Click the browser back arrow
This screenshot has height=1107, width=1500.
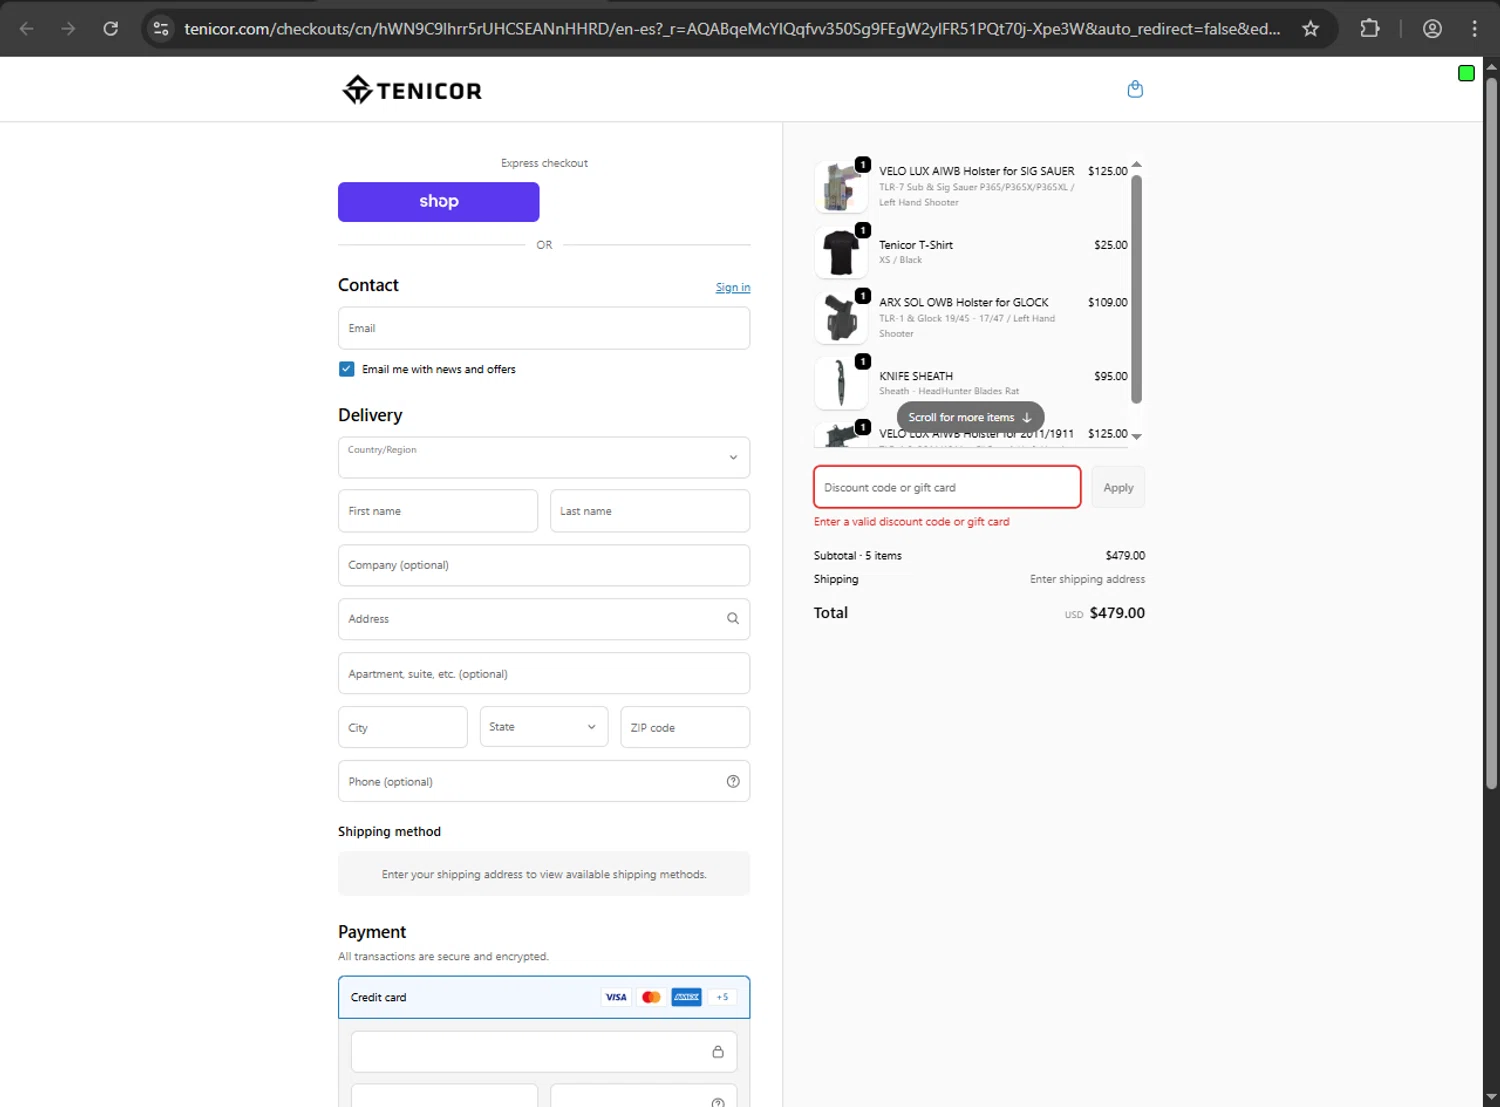pos(27,29)
